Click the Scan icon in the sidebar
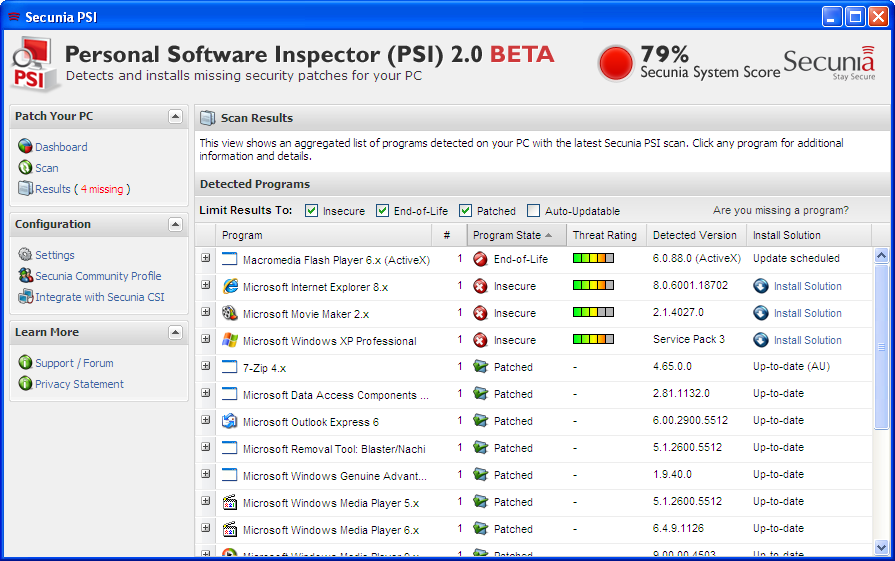The height and width of the screenshot is (561, 895). tap(25, 168)
